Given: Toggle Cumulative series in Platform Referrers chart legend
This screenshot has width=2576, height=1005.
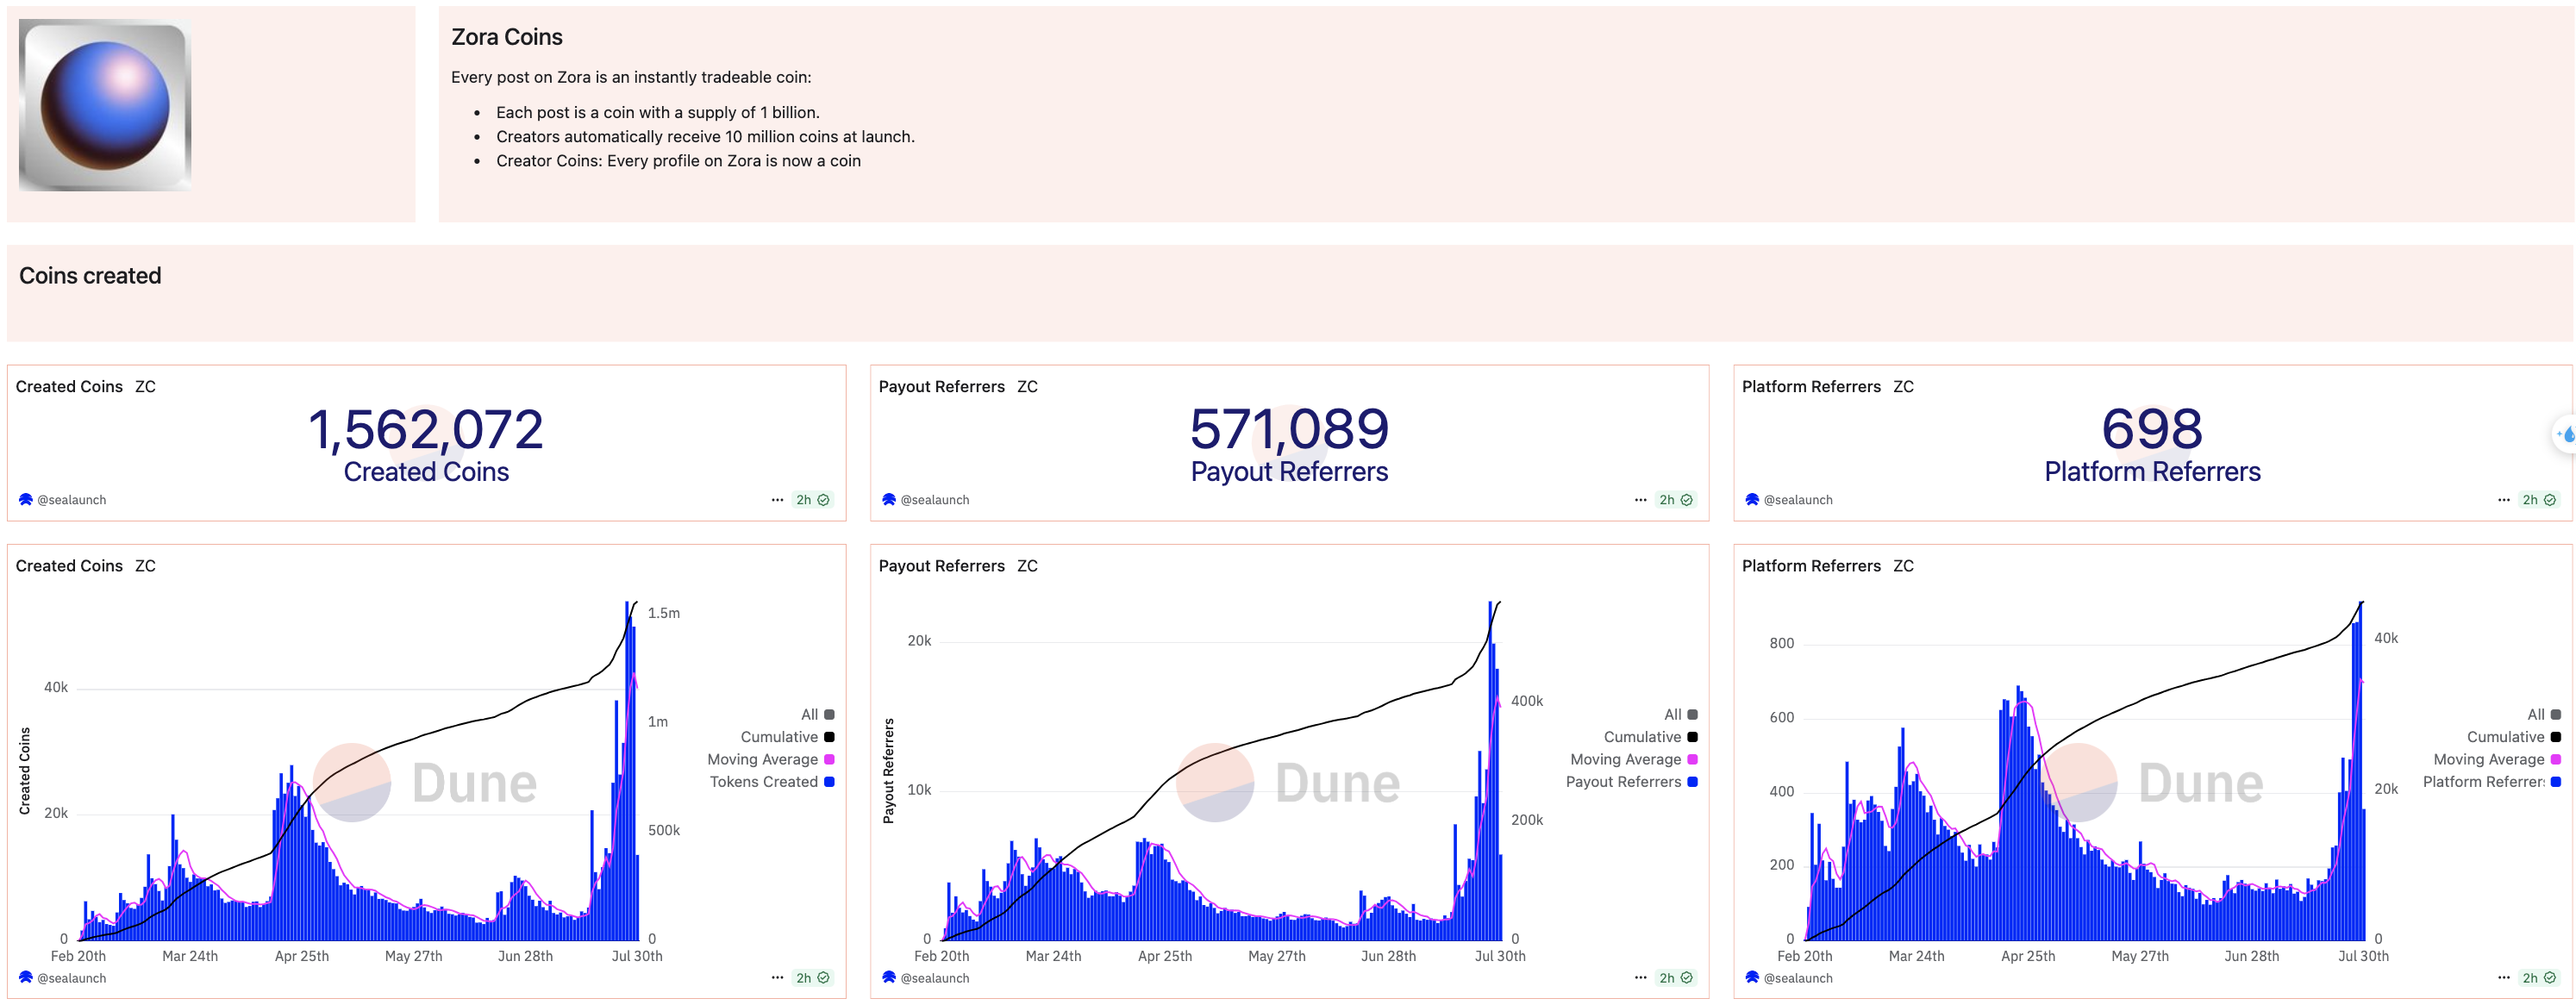Looking at the screenshot, I should click(2514, 737).
